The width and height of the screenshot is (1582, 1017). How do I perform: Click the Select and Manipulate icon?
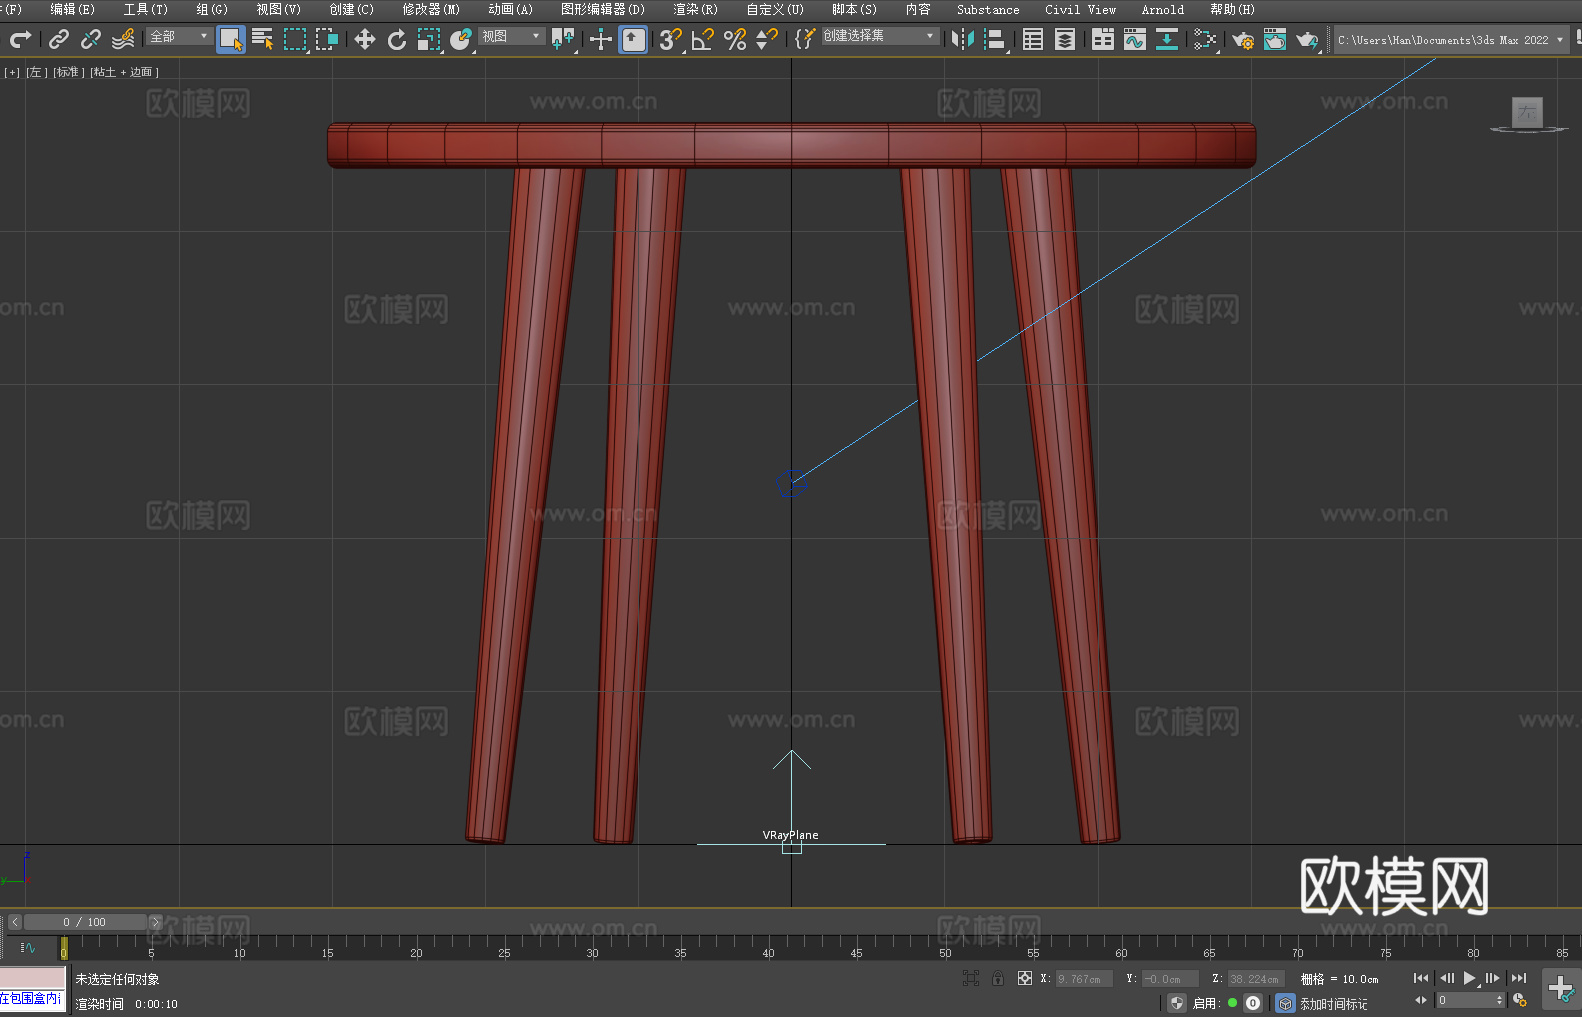[x=600, y=39]
